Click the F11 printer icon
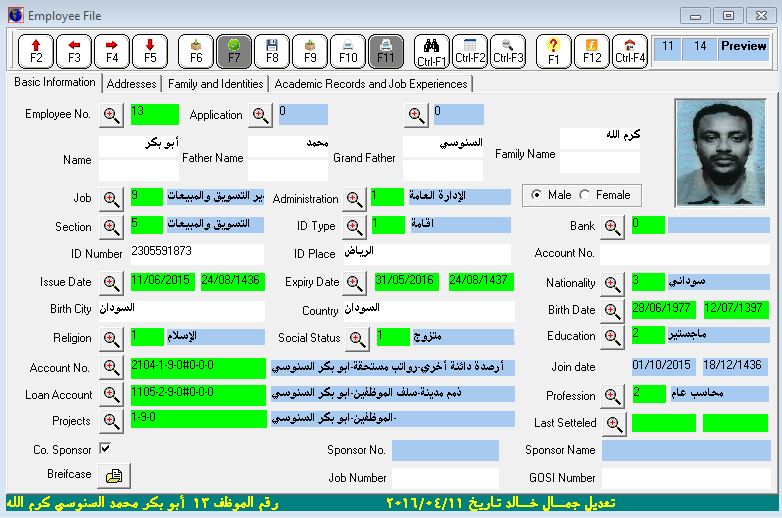 click(385, 50)
